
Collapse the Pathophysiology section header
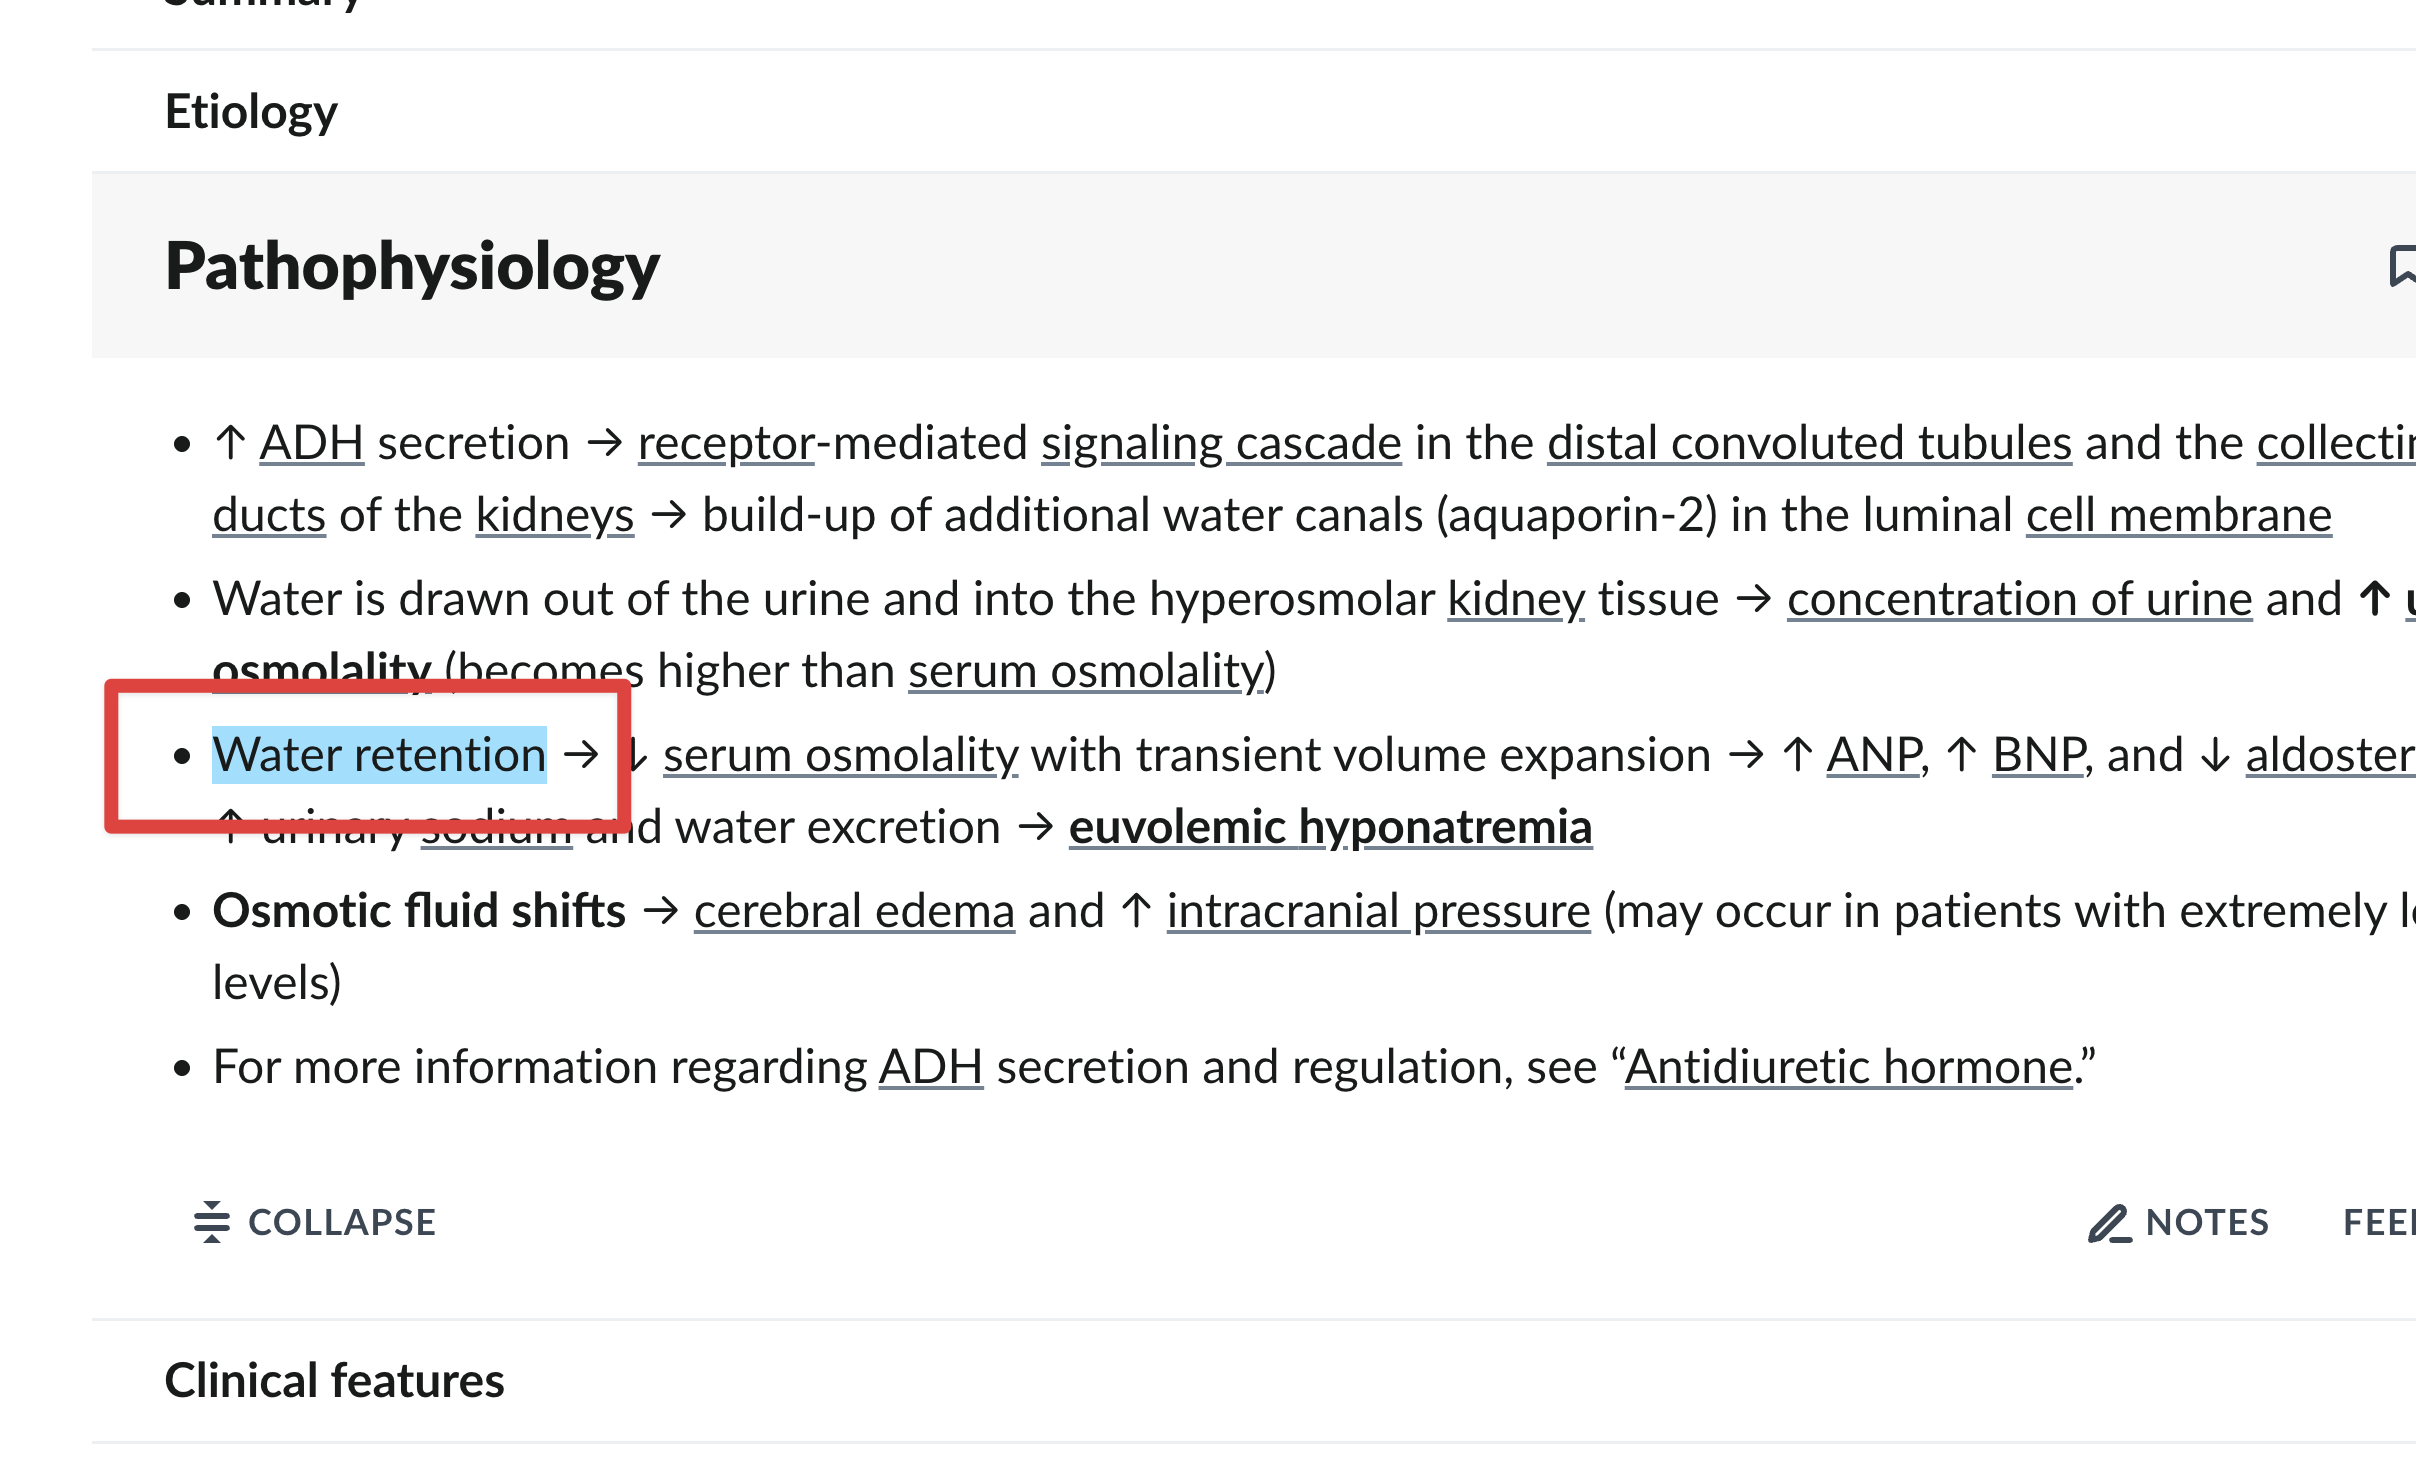(412, 267)
